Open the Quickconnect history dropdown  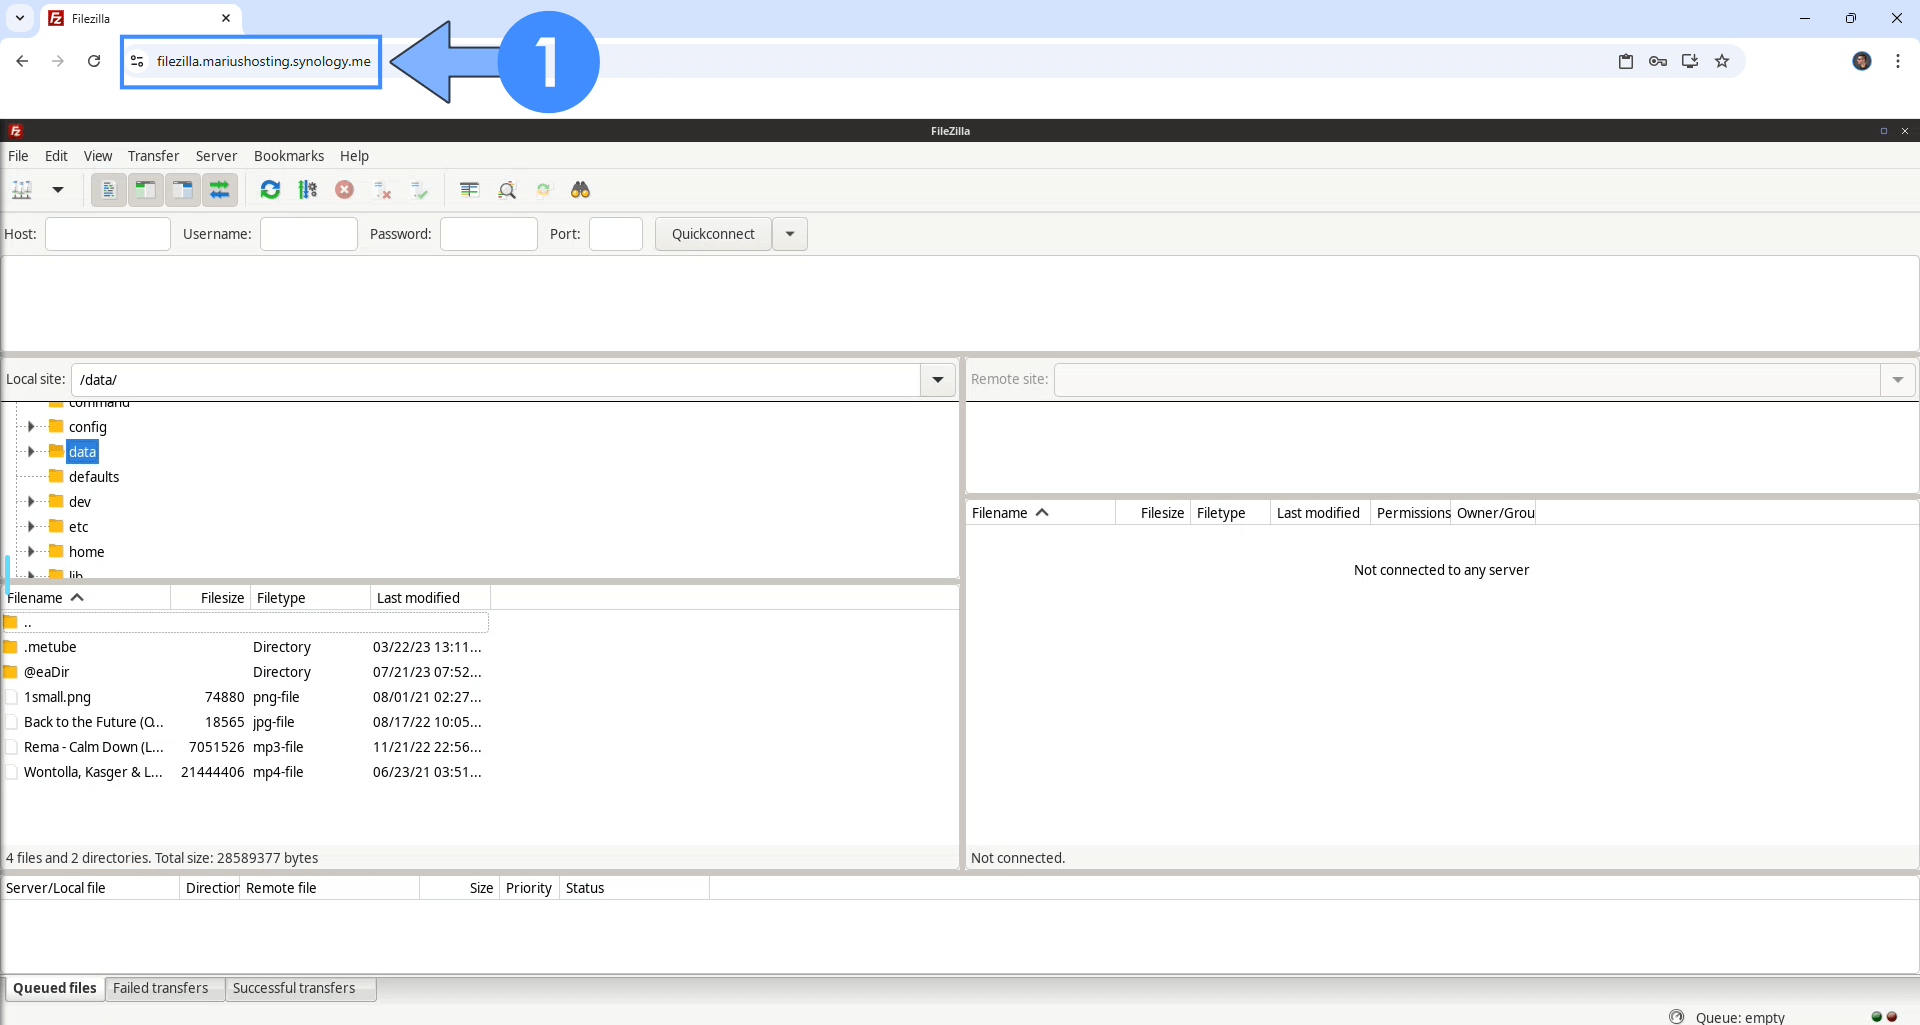tap(790, 234)
